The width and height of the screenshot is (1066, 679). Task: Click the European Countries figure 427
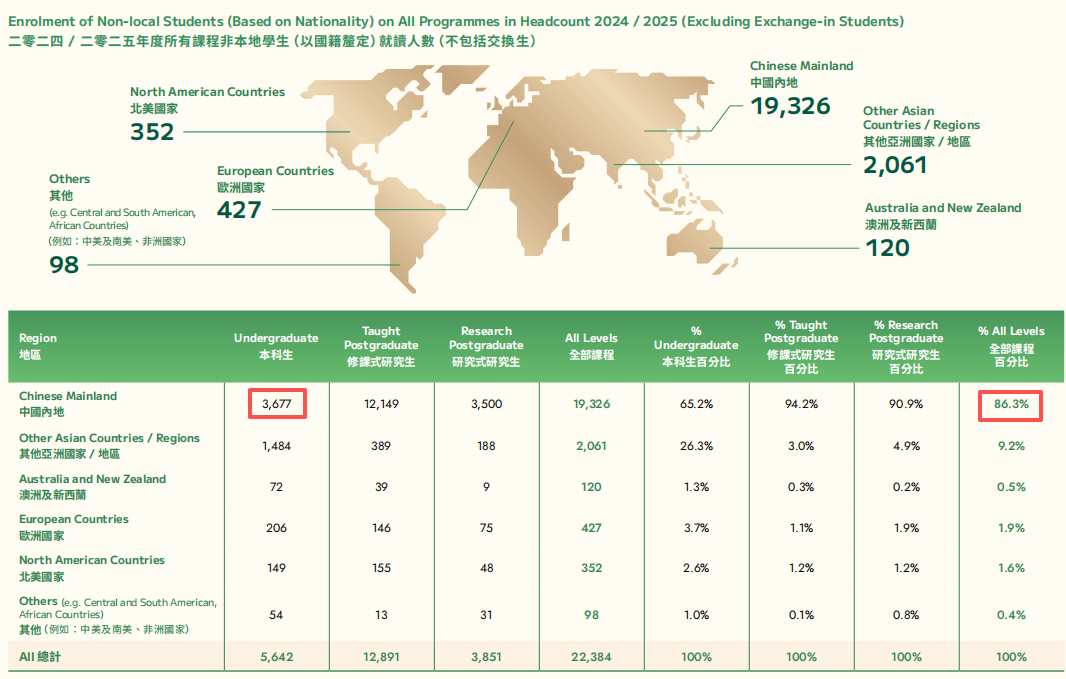click(x=239, y=212)
